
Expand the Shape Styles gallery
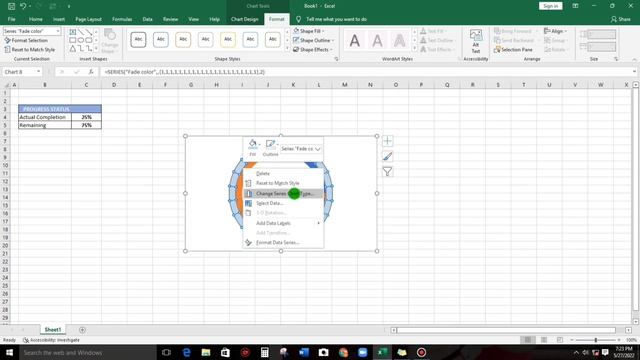(x=287, y=49)
